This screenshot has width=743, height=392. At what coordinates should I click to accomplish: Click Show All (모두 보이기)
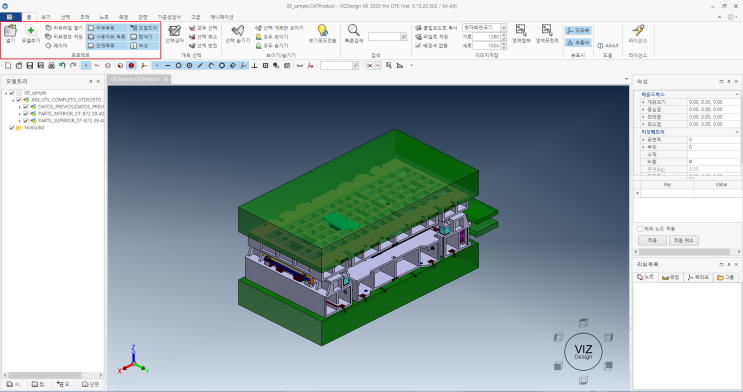point(272,36)
